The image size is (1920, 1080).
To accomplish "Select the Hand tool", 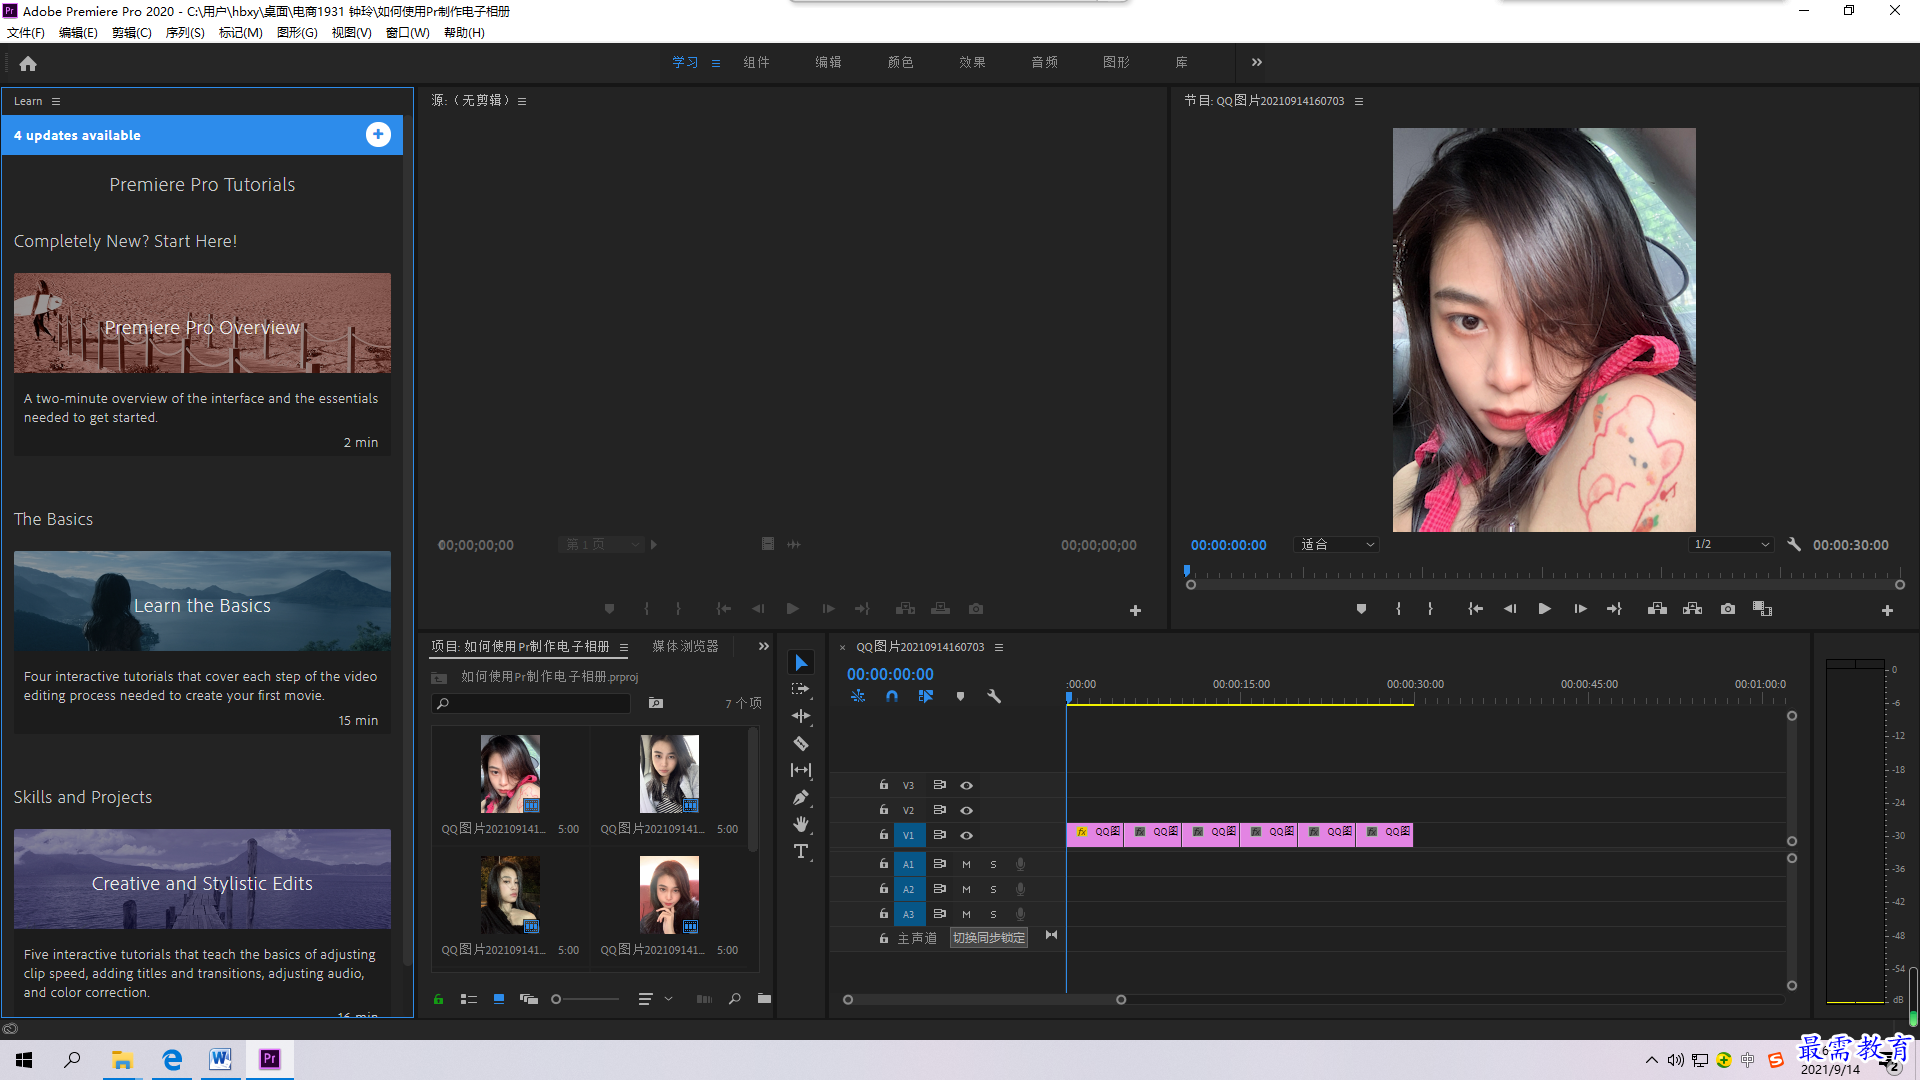I will pyautogui.click(x=800, y=824).
